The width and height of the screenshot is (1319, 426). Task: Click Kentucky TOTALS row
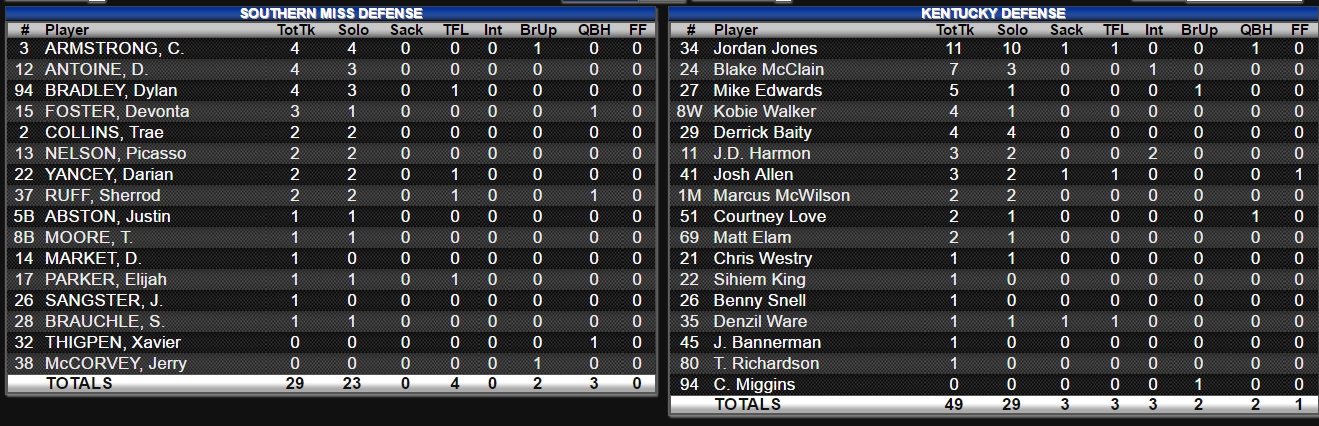coord(993,404)
